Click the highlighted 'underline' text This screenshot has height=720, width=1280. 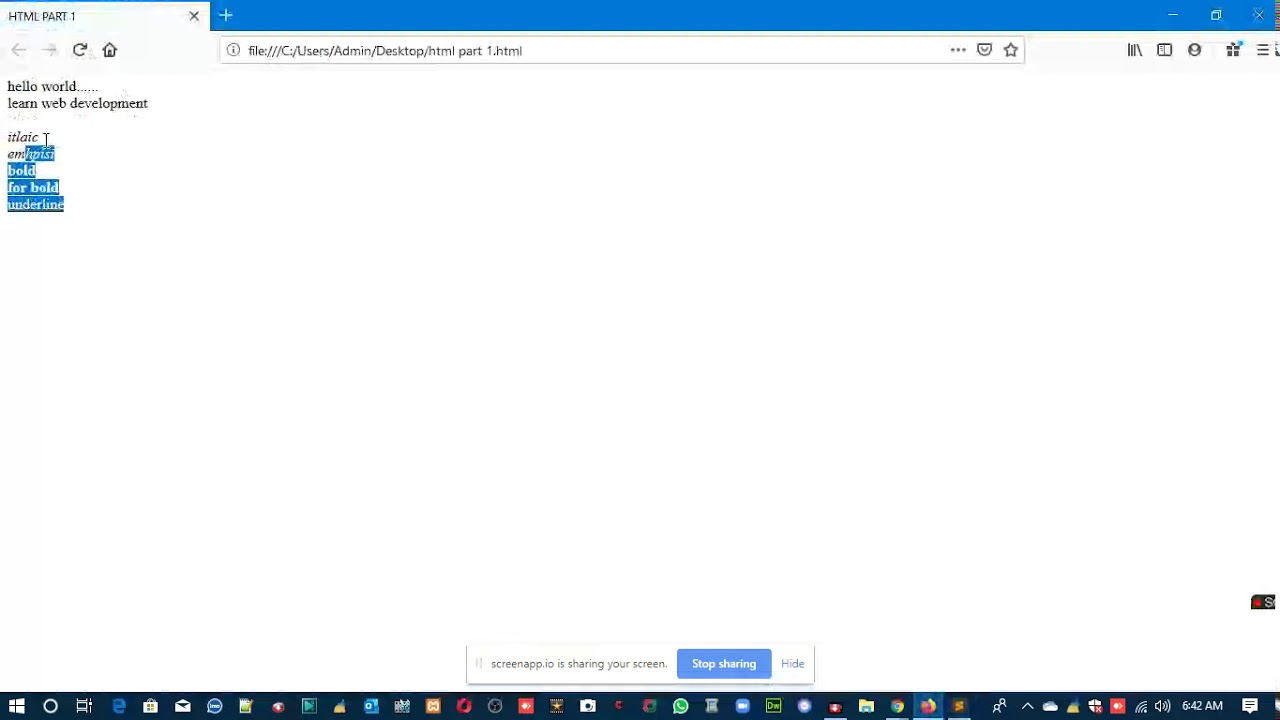pos(35,204)
